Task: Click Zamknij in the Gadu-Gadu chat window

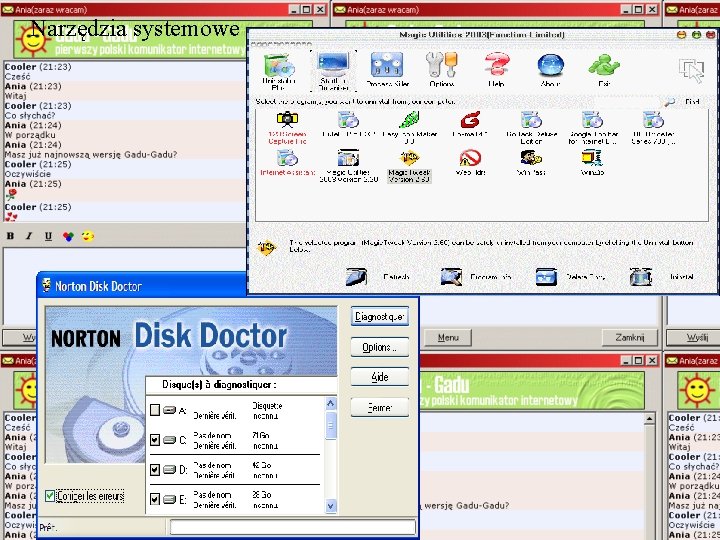Action: (x=630, y=338)
